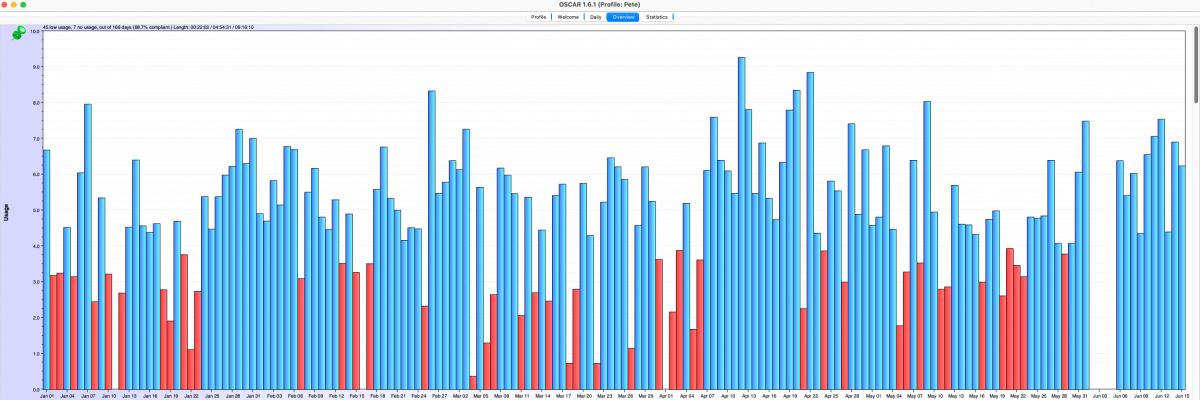This screenshot has height=400, width=1200.
Task: Click the Jun 03 date label
Action: 1098,396
